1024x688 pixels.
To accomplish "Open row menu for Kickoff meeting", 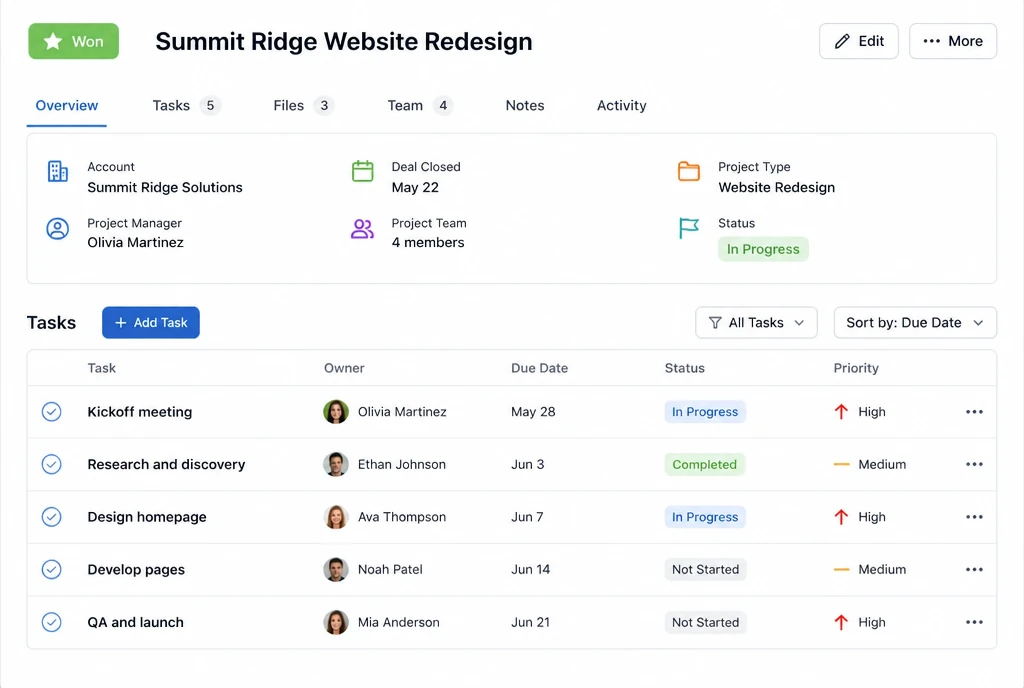I will coord(974,412).
